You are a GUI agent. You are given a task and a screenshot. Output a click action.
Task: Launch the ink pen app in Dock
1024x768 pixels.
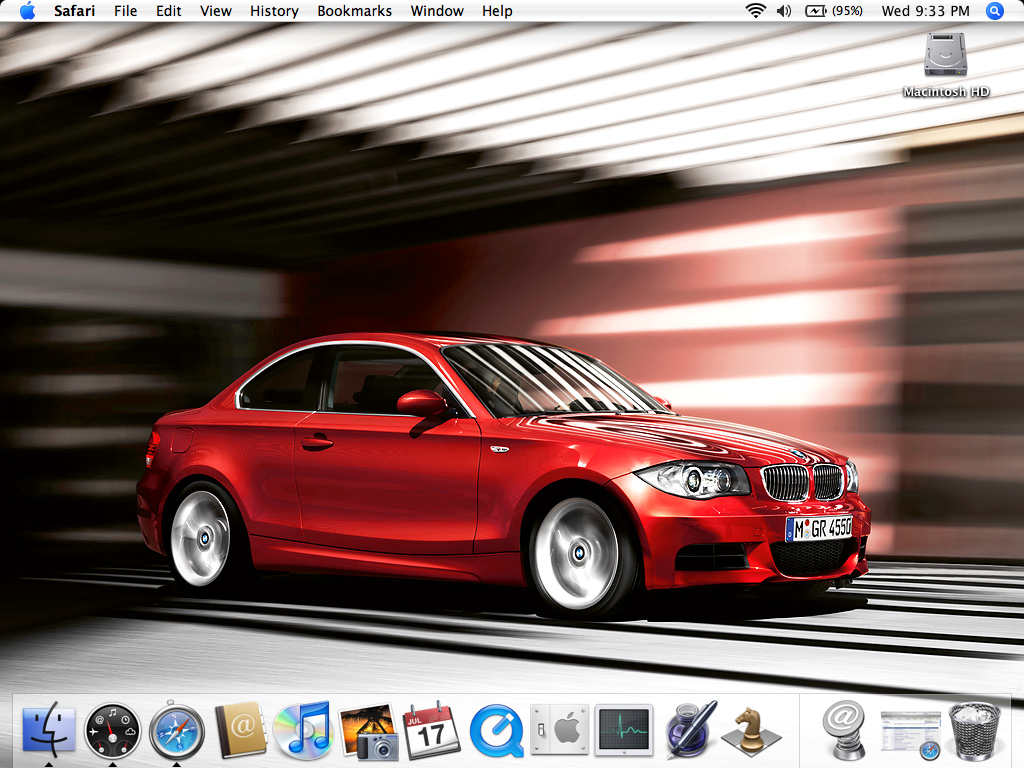pyautogui.click(x=690, y=729)
